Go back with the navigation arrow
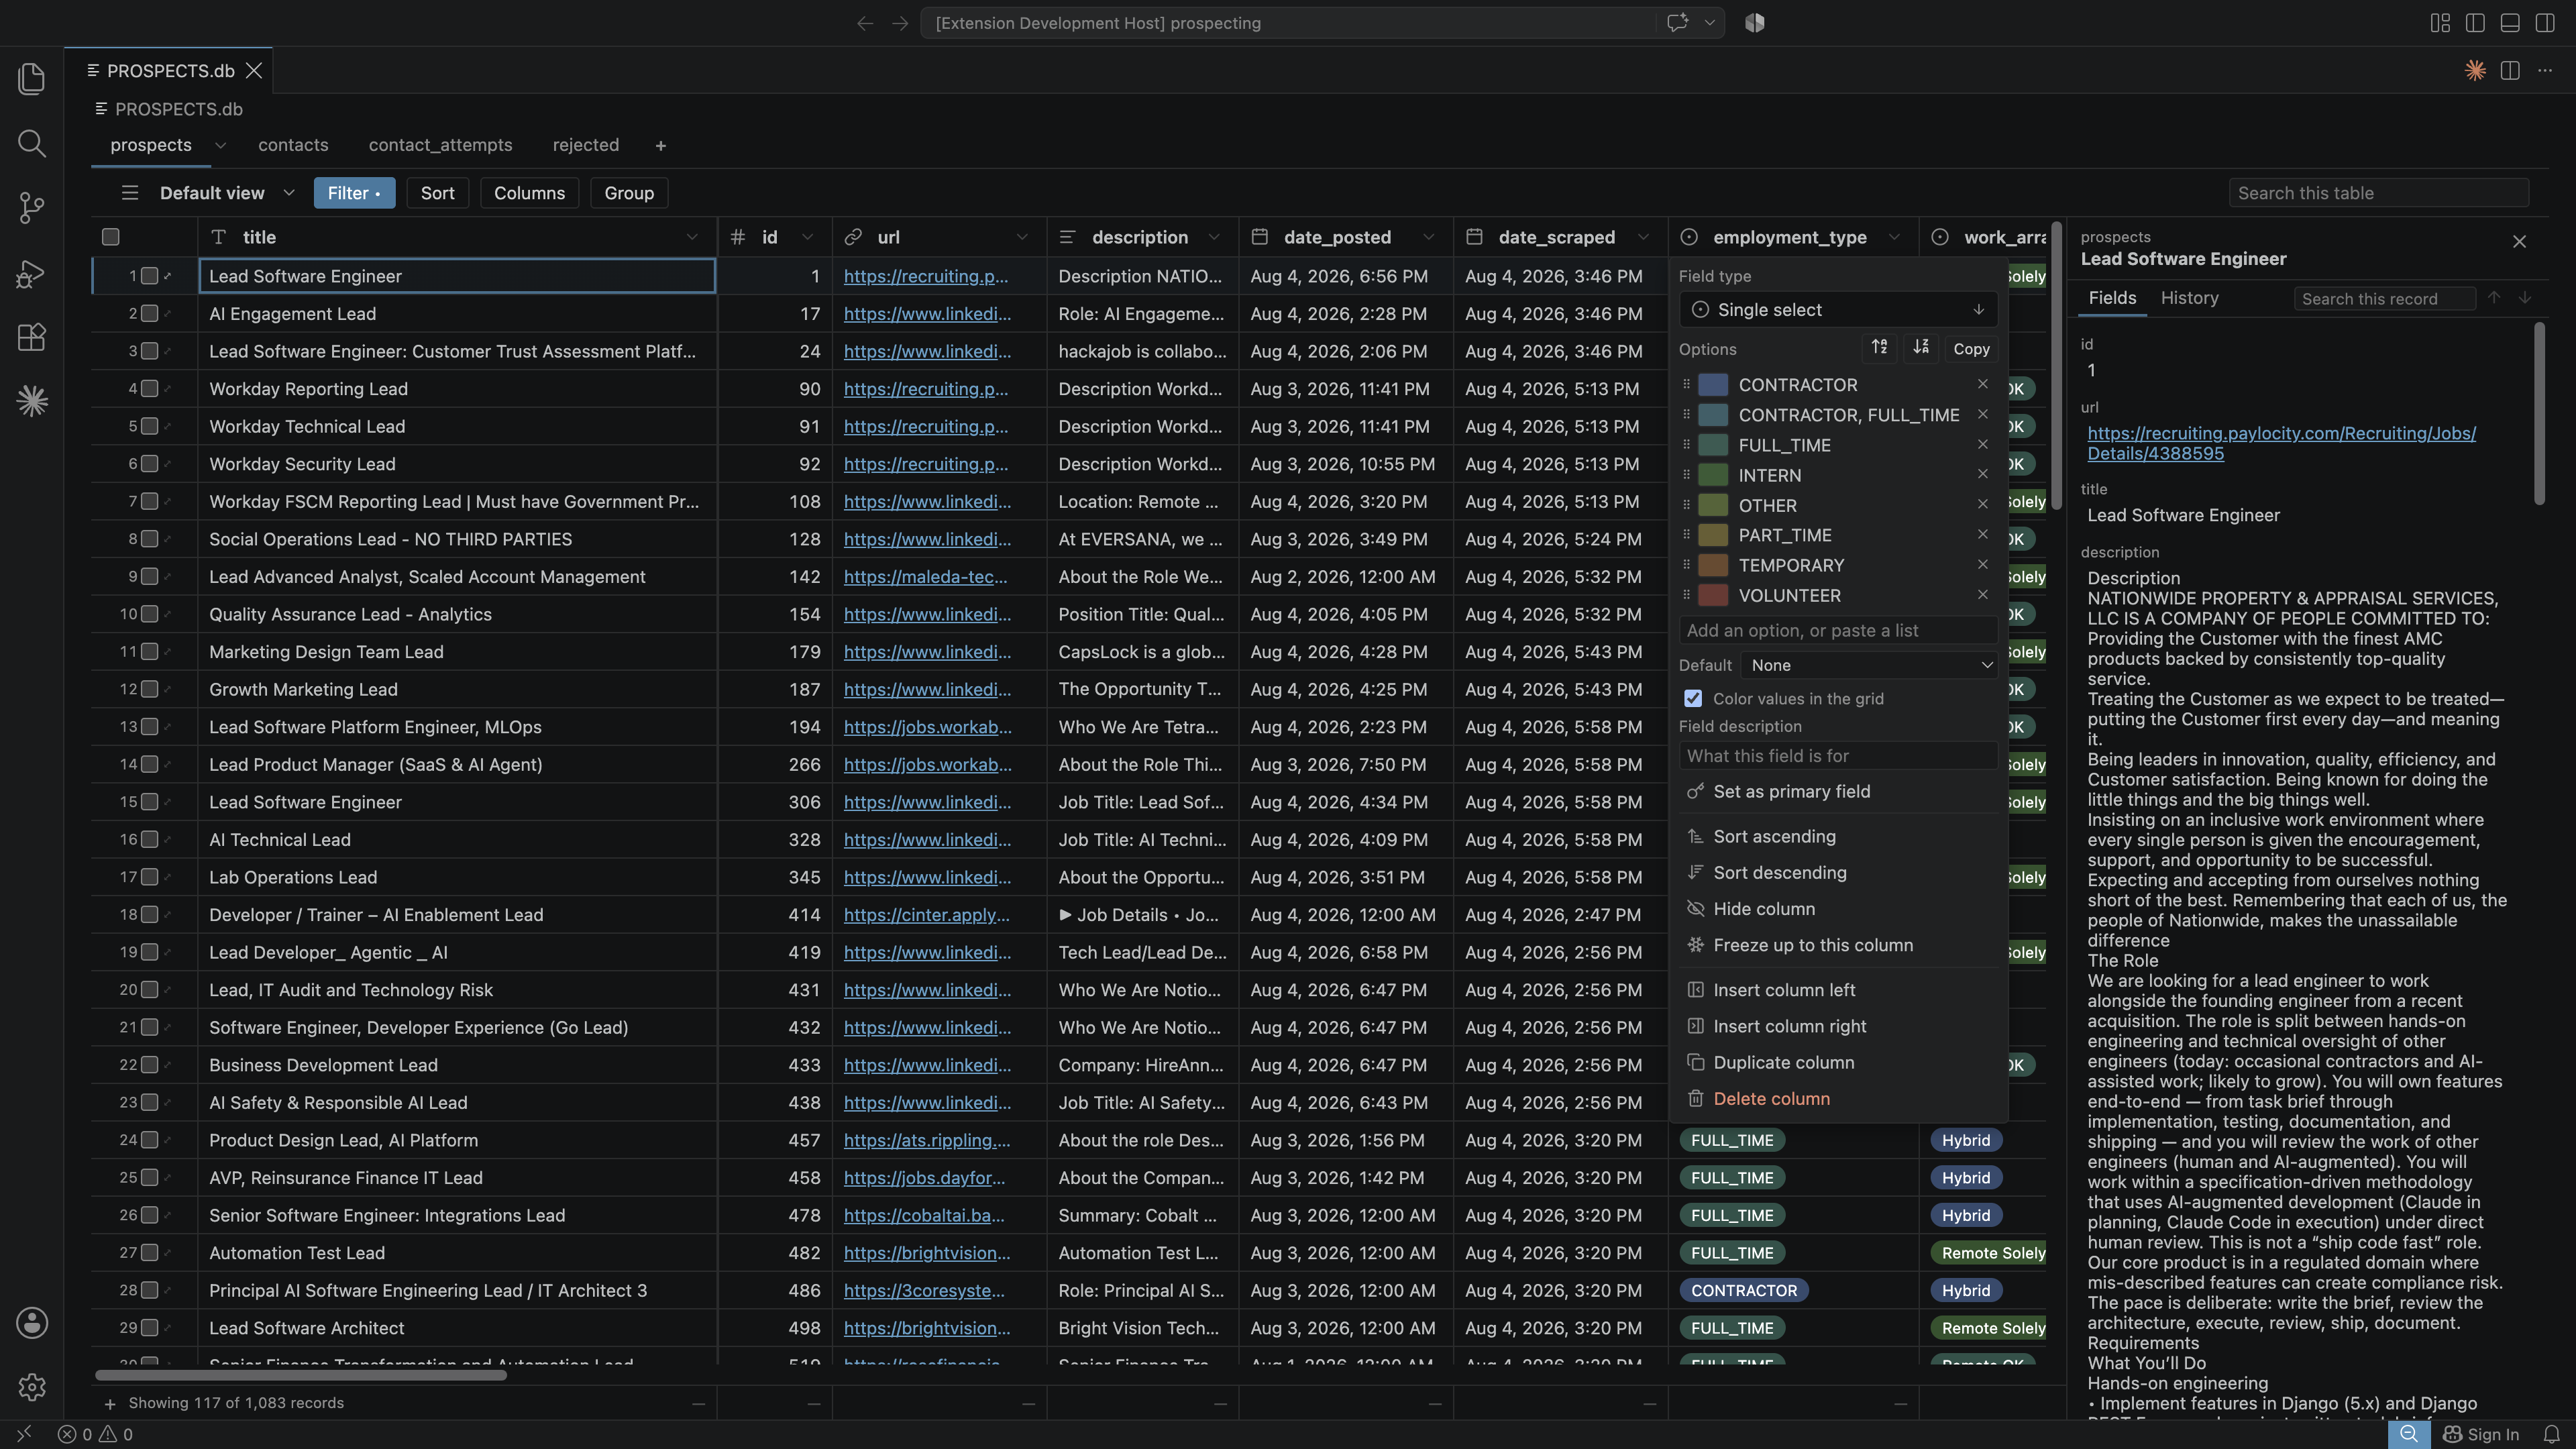The width and height of the screenshot is (2576, 1449). 865,23
